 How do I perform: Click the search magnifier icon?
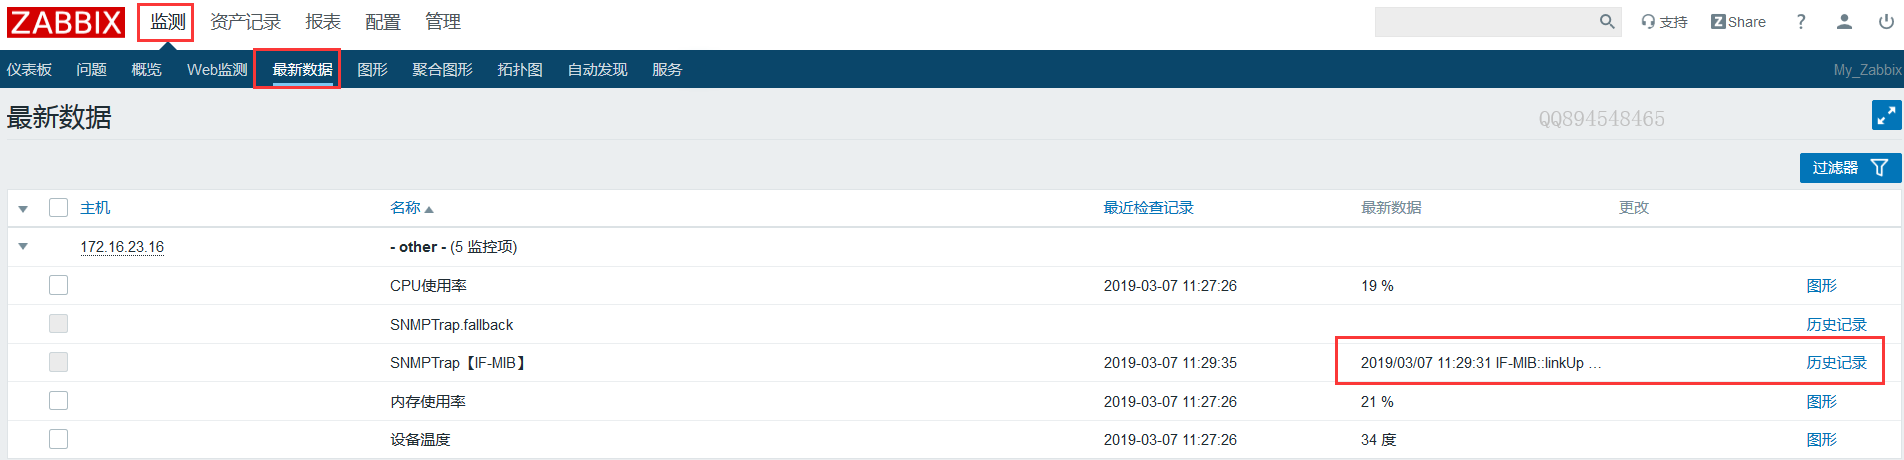tap(1607, 21)
